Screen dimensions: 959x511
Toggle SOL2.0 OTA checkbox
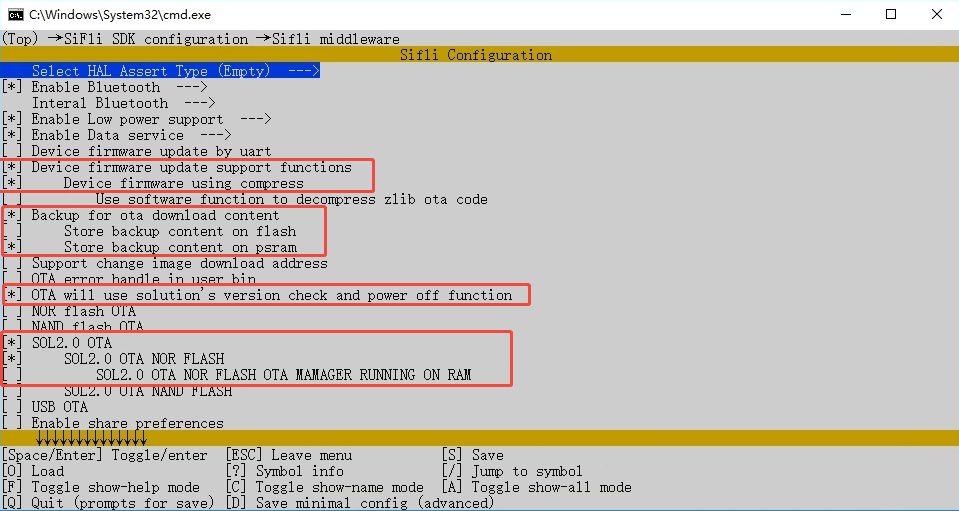click(x=12, y=343)
